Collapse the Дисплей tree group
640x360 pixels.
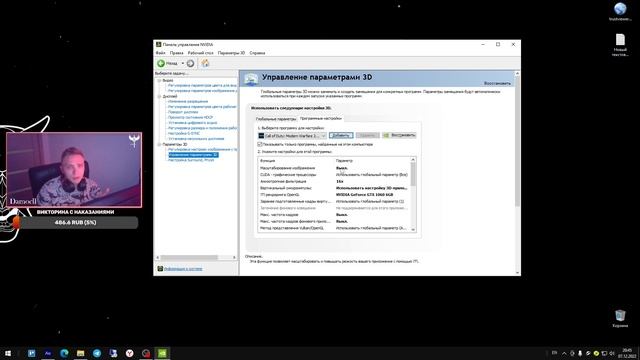pos(160,96)
